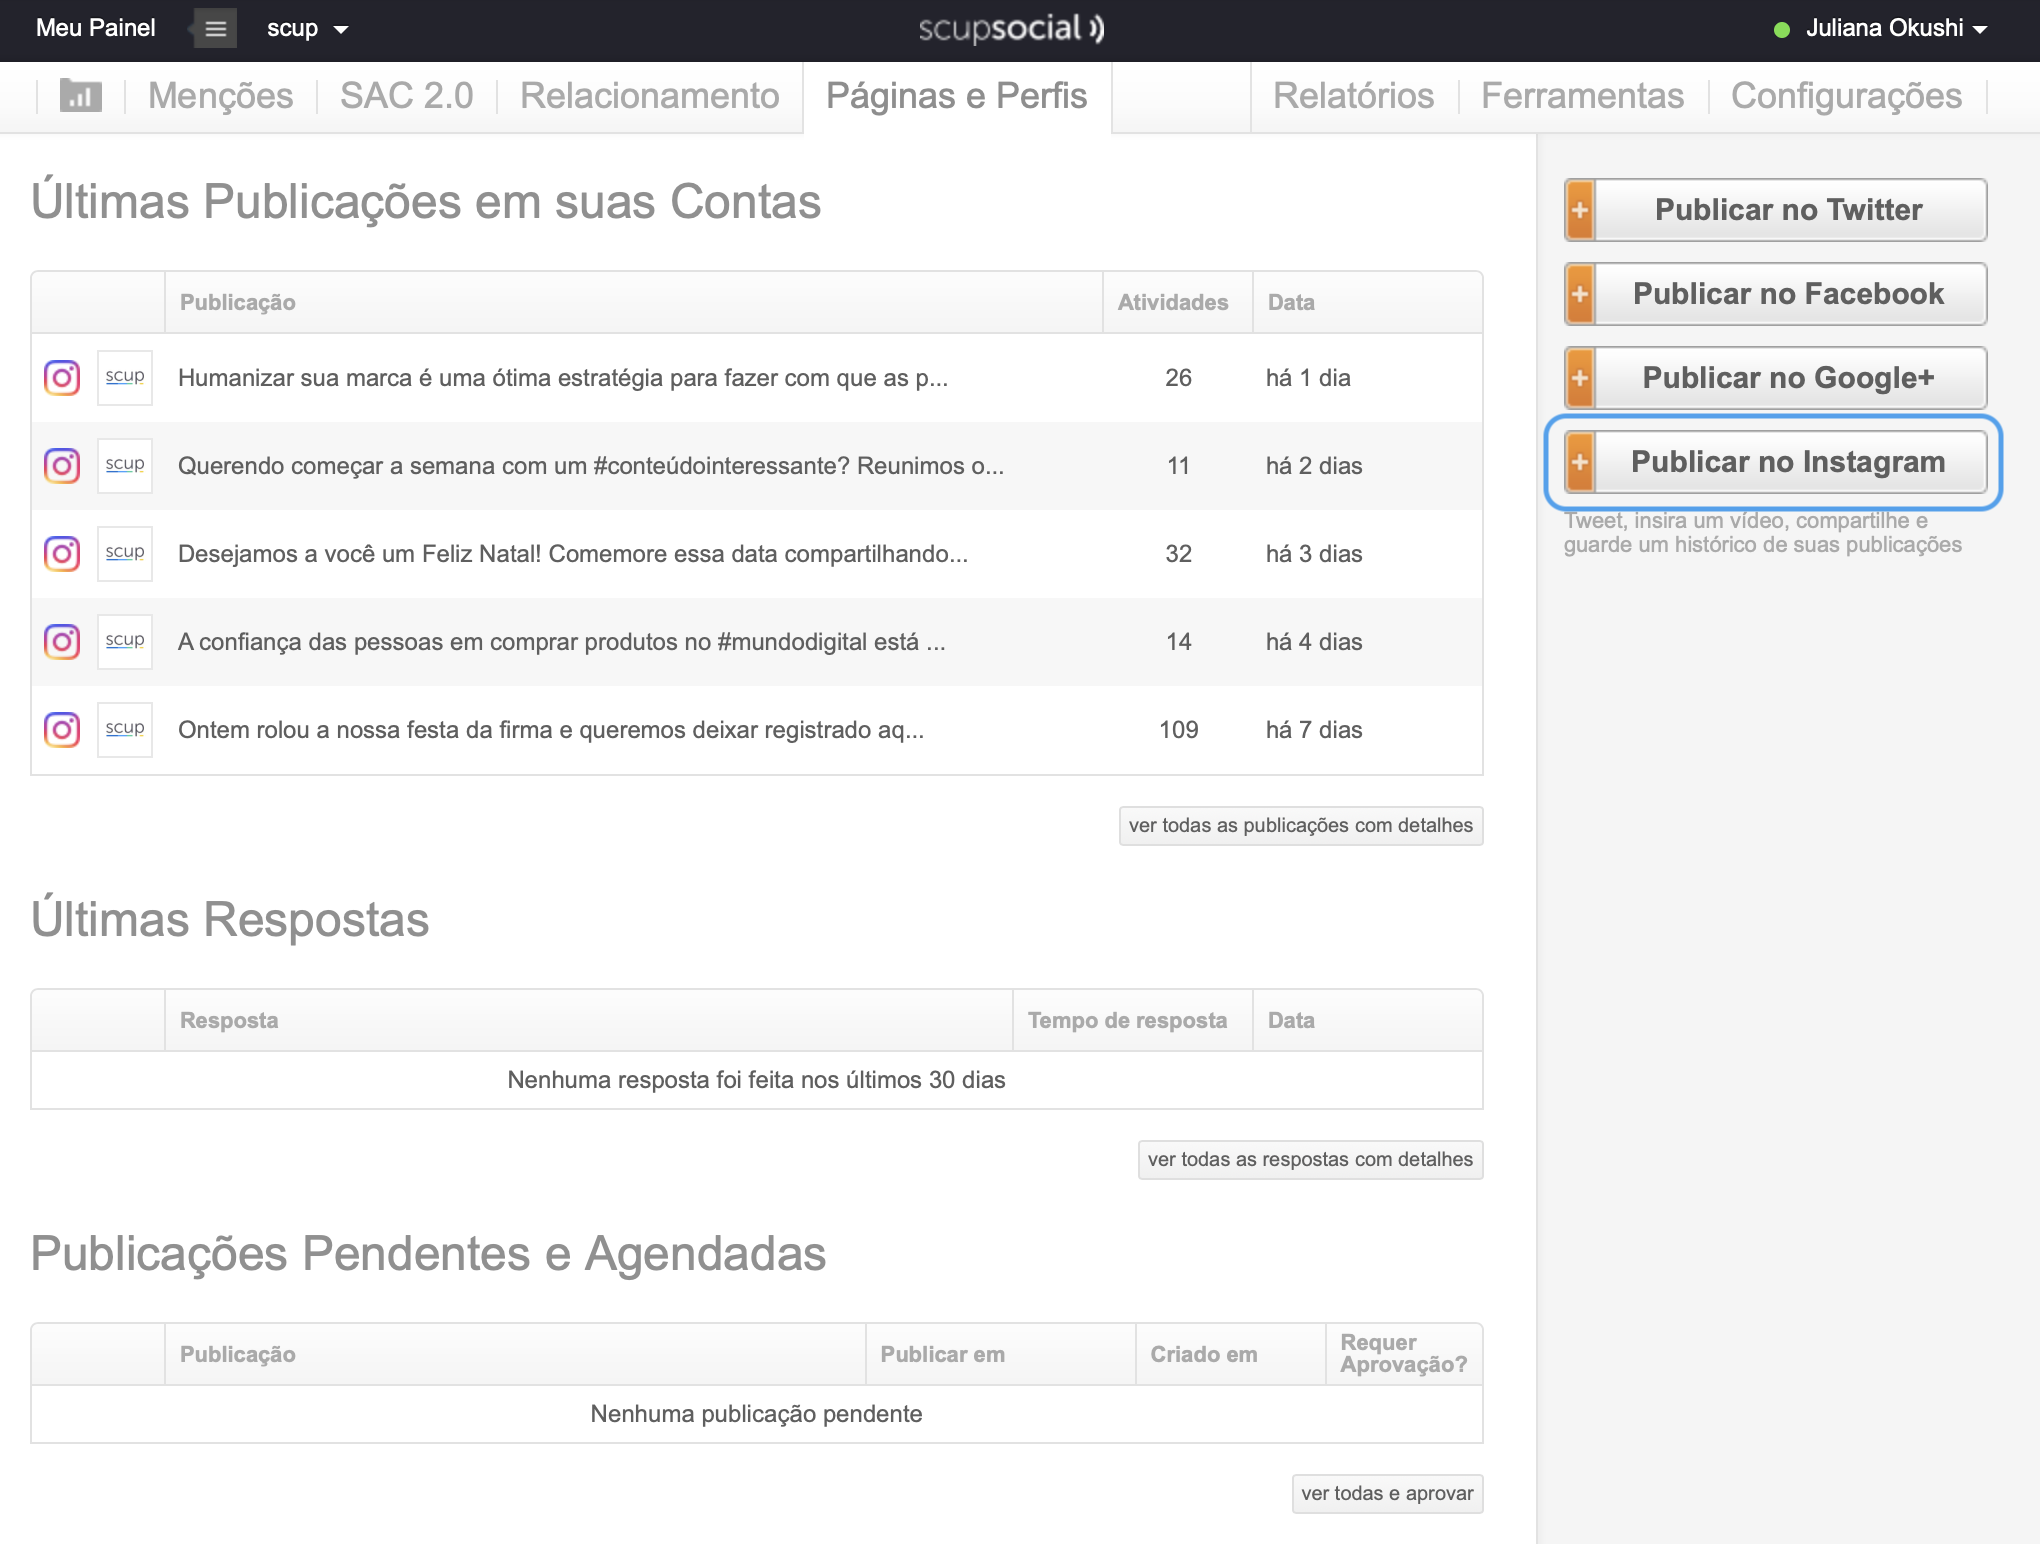The image size is (2040, 1544).
Task: Open the post 'Humanizar sua marca é uma ótima...'
Action: [563, 378]
